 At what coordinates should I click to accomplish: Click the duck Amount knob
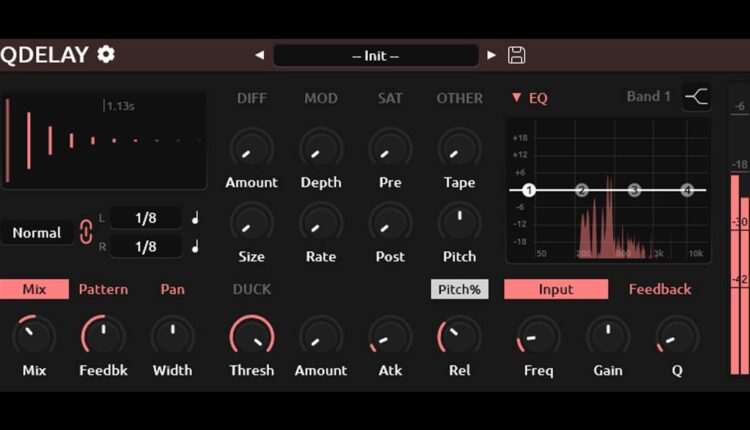click(321, 337)
